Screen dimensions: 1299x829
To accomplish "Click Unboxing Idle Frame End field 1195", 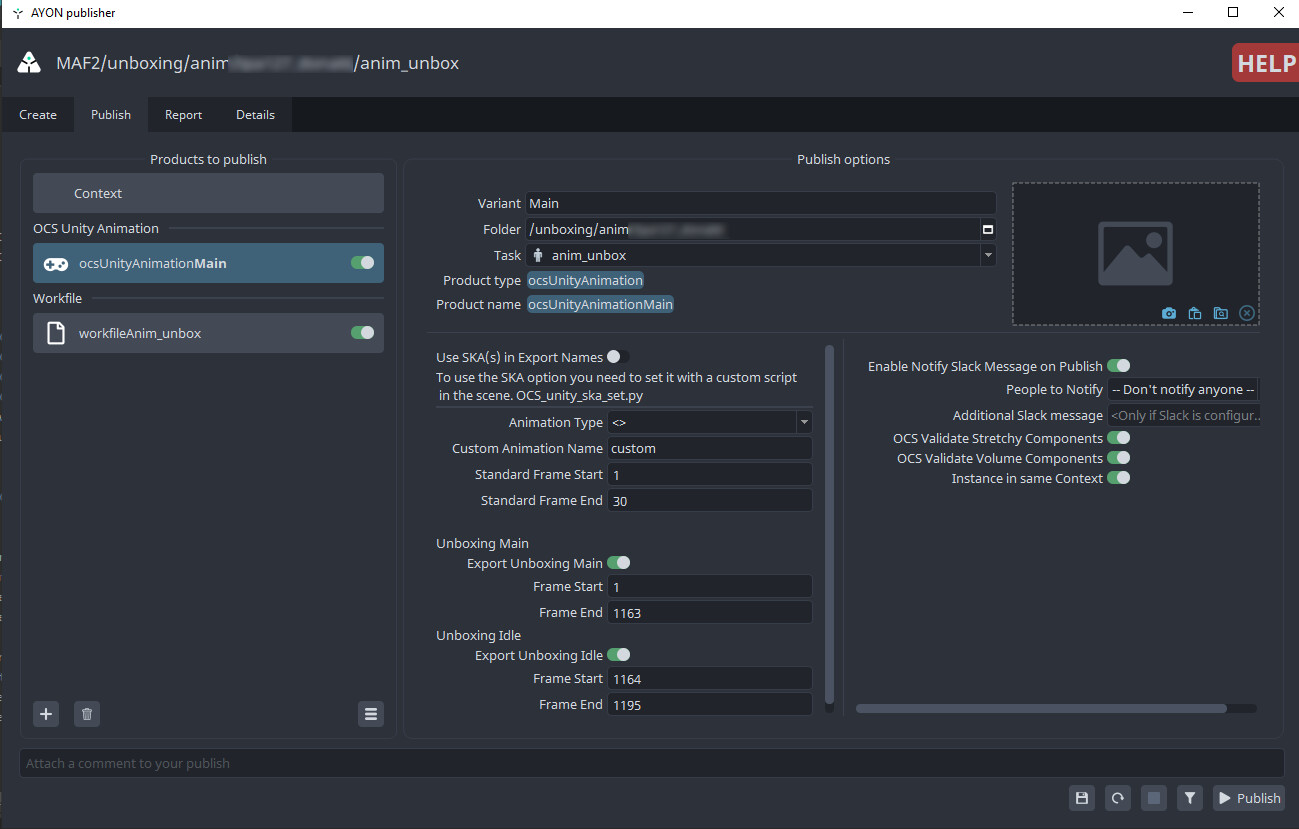I will coord(709,704).
